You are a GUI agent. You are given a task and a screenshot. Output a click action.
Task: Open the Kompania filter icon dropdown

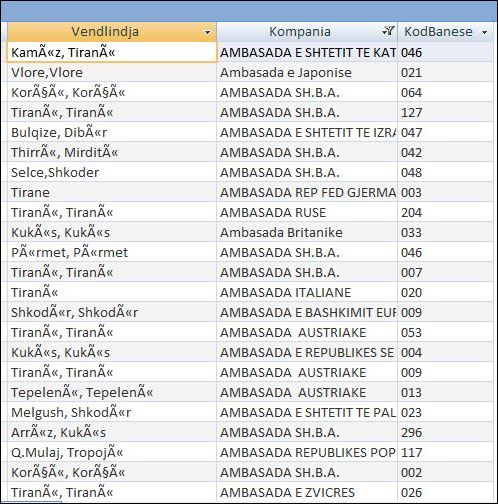coord(388,32)
